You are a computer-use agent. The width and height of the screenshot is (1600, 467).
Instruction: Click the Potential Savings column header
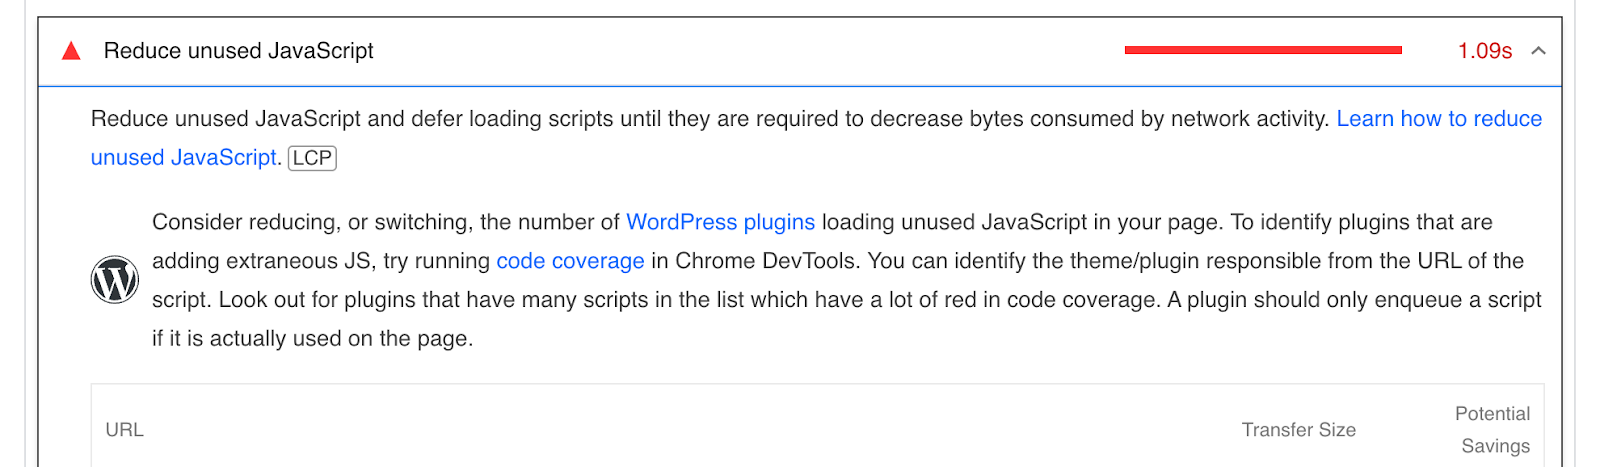1493,430
